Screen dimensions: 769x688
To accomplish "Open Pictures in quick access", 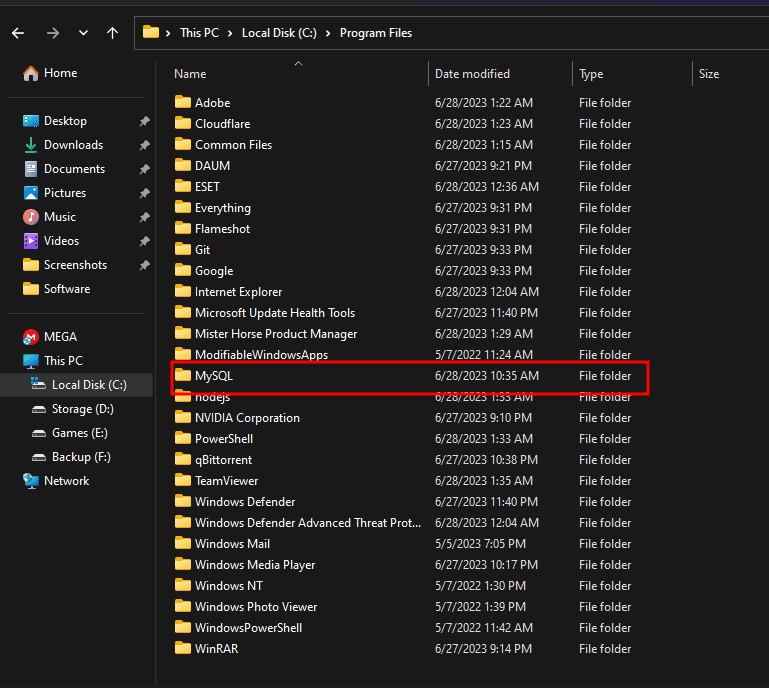I will point(54,193).
